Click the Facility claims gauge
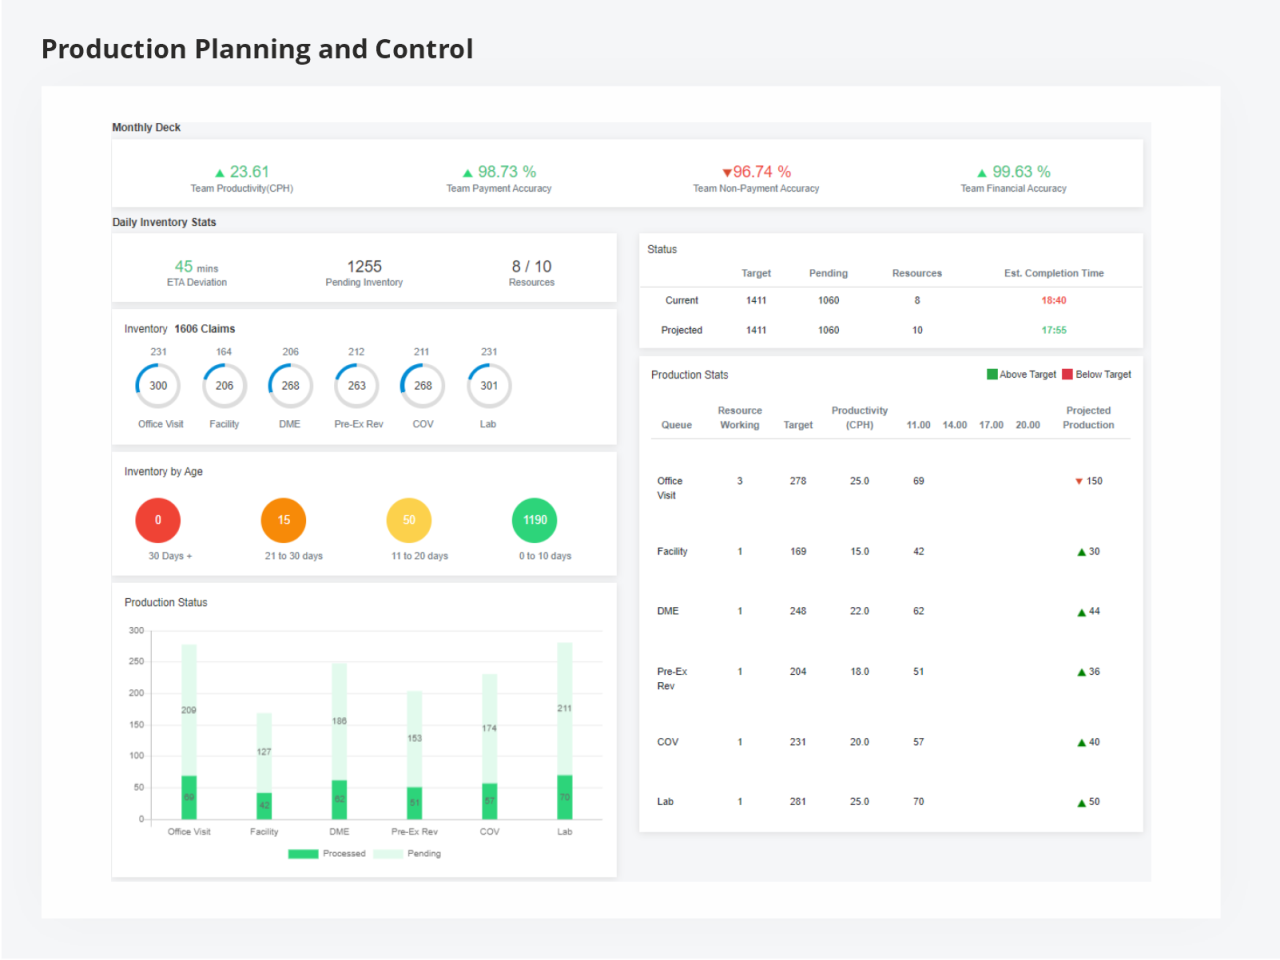This screenshot has height=960, width=1280. pos(223,385)
